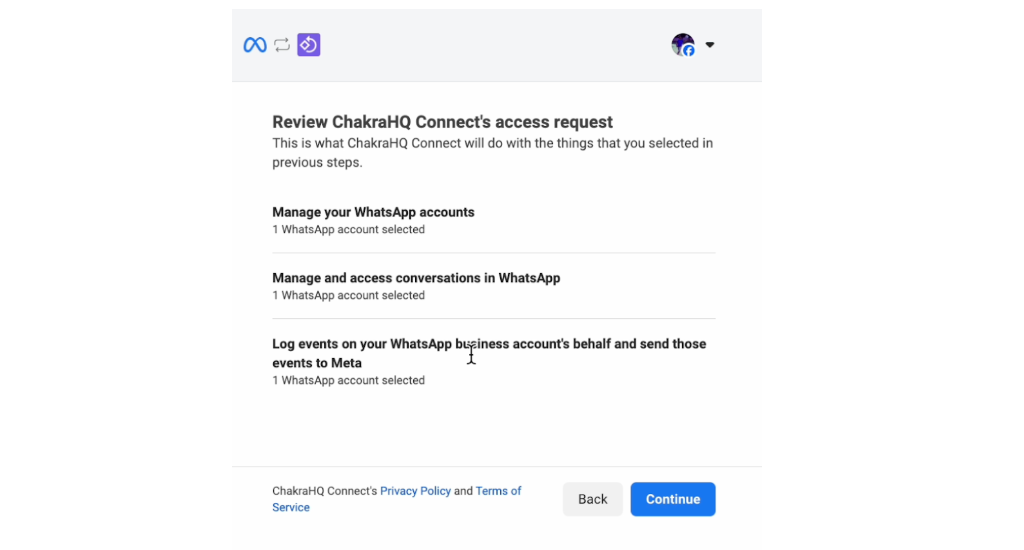Image resolution: width=1024 pixels, height=550 pixels.
Task: Click the description text about previous steps
Action: pos(492,152)
